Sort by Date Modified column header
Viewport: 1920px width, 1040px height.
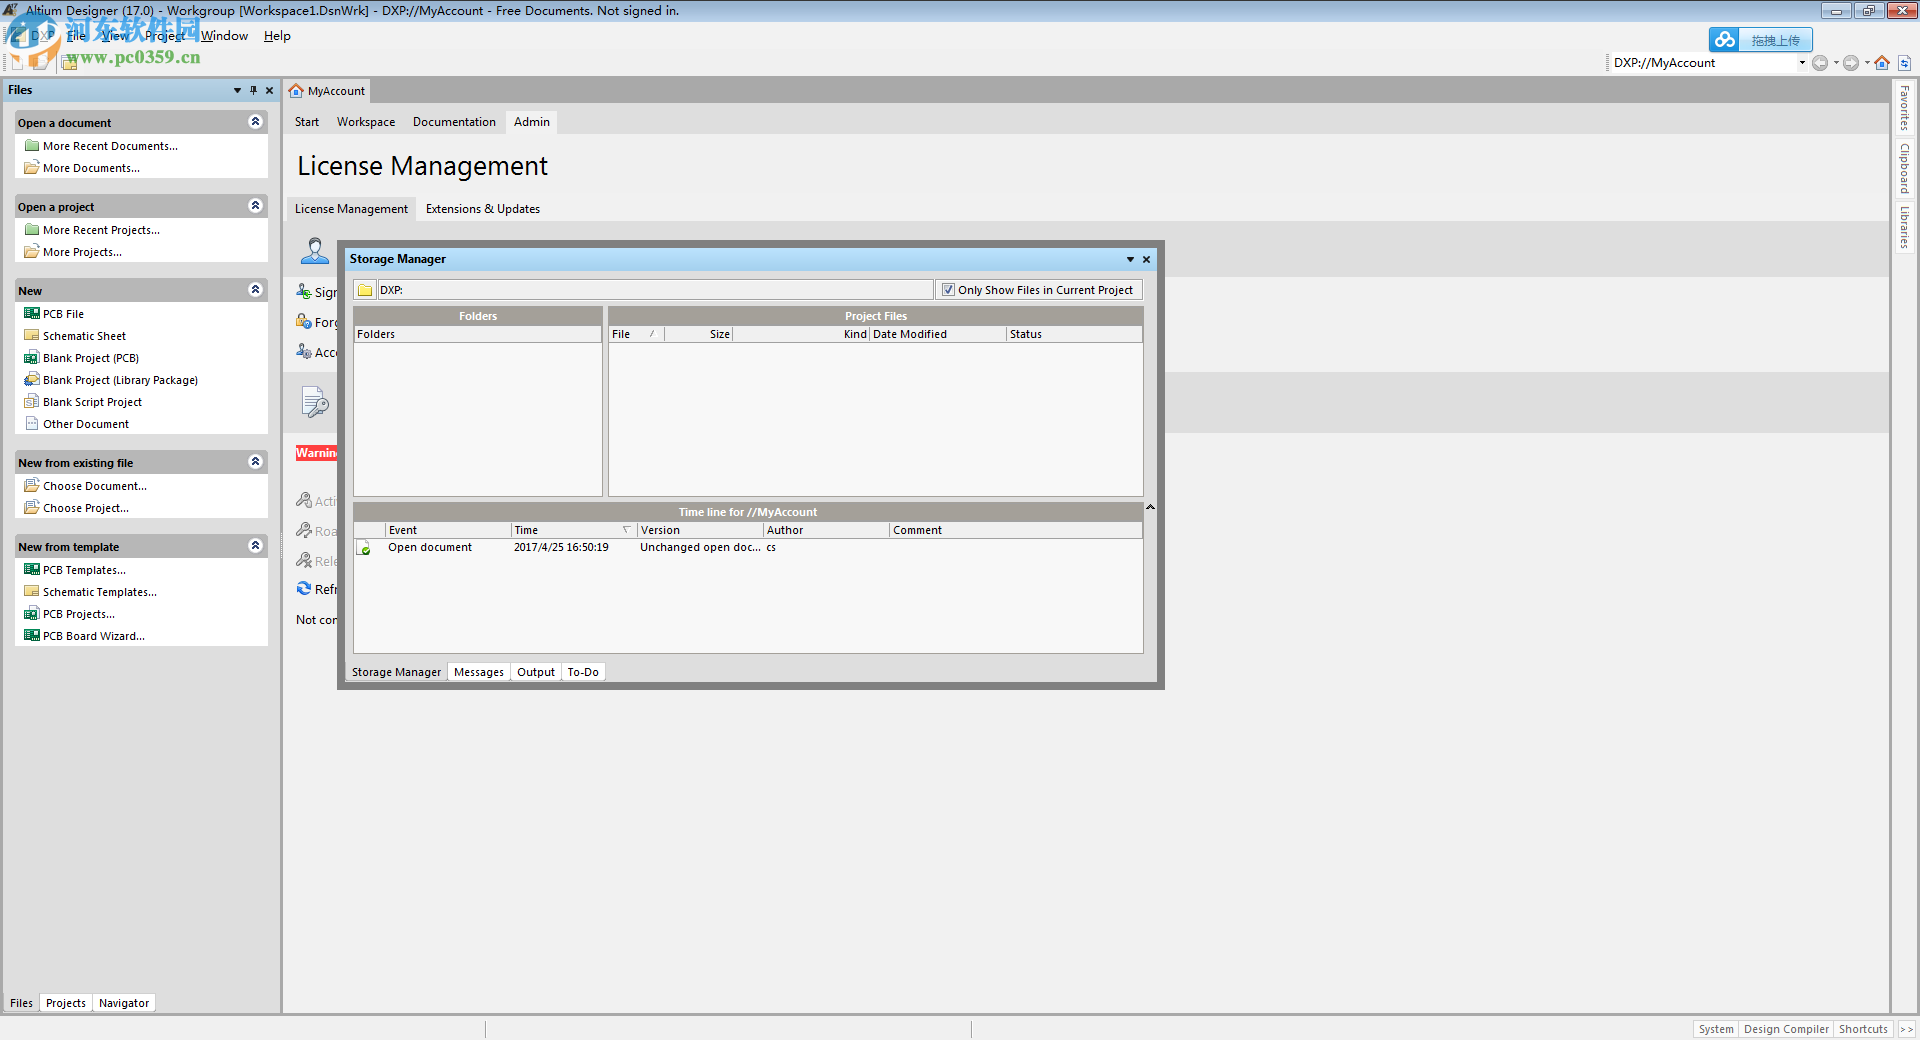[x=938, y=334]
